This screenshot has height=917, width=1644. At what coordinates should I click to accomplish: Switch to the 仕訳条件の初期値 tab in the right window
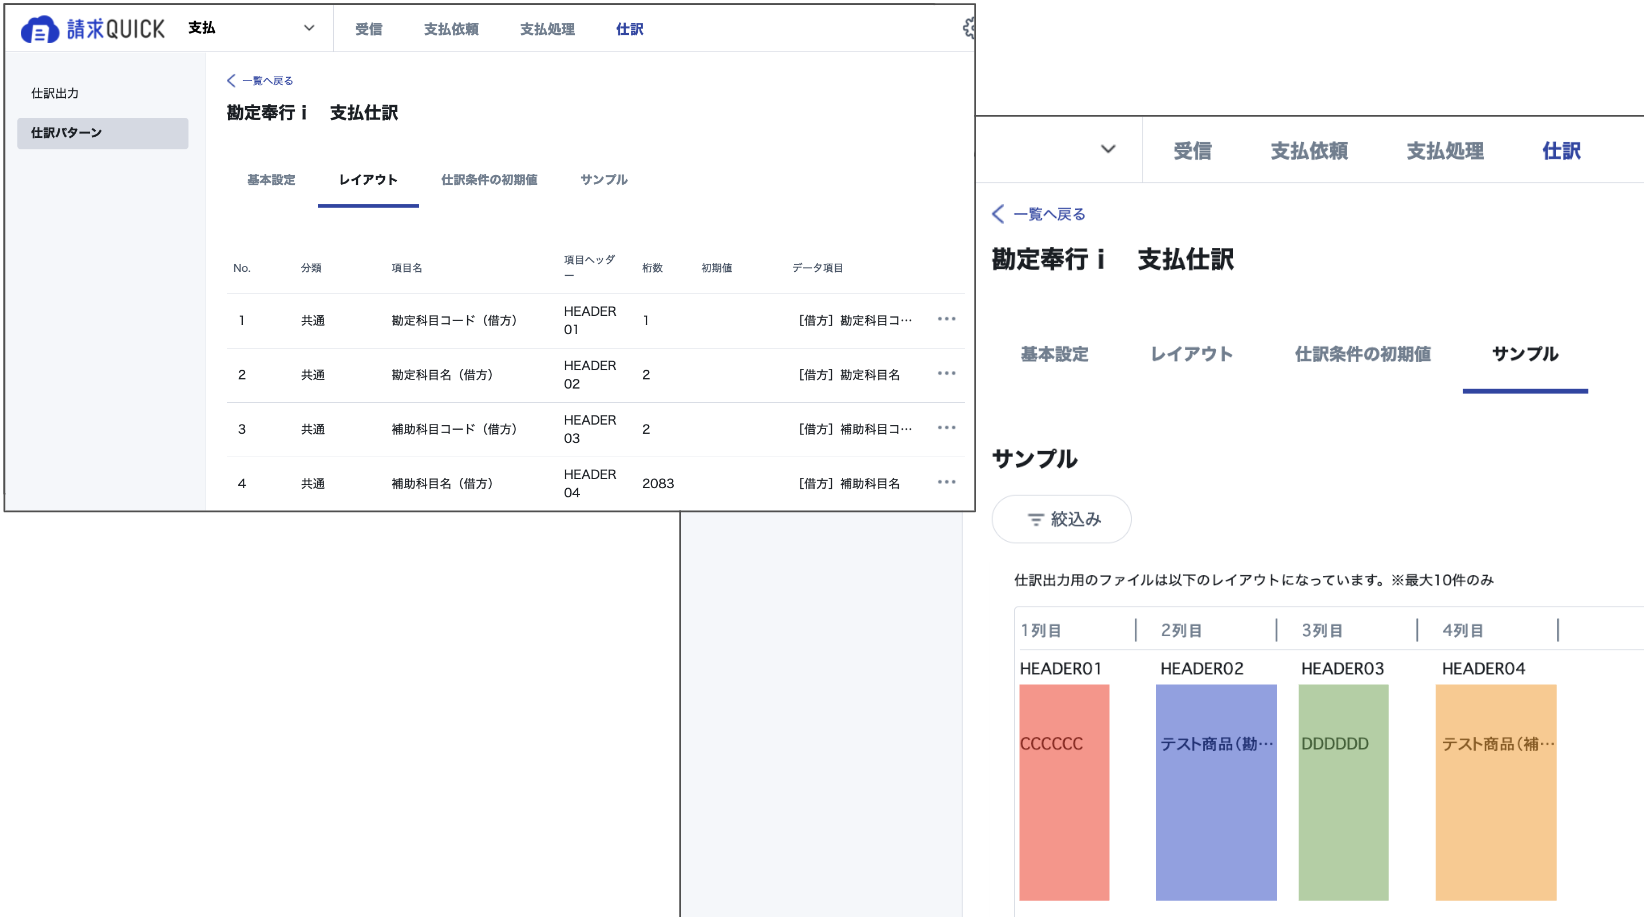pos(1362,354)
